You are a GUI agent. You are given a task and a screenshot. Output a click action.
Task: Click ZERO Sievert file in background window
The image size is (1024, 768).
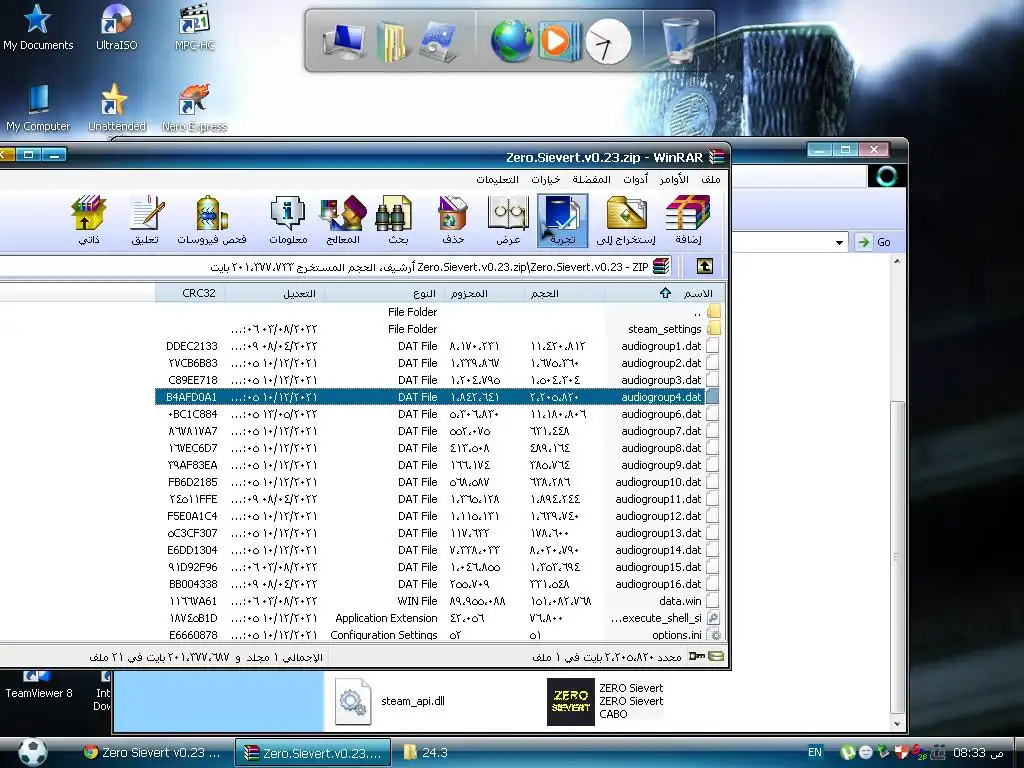605,701
